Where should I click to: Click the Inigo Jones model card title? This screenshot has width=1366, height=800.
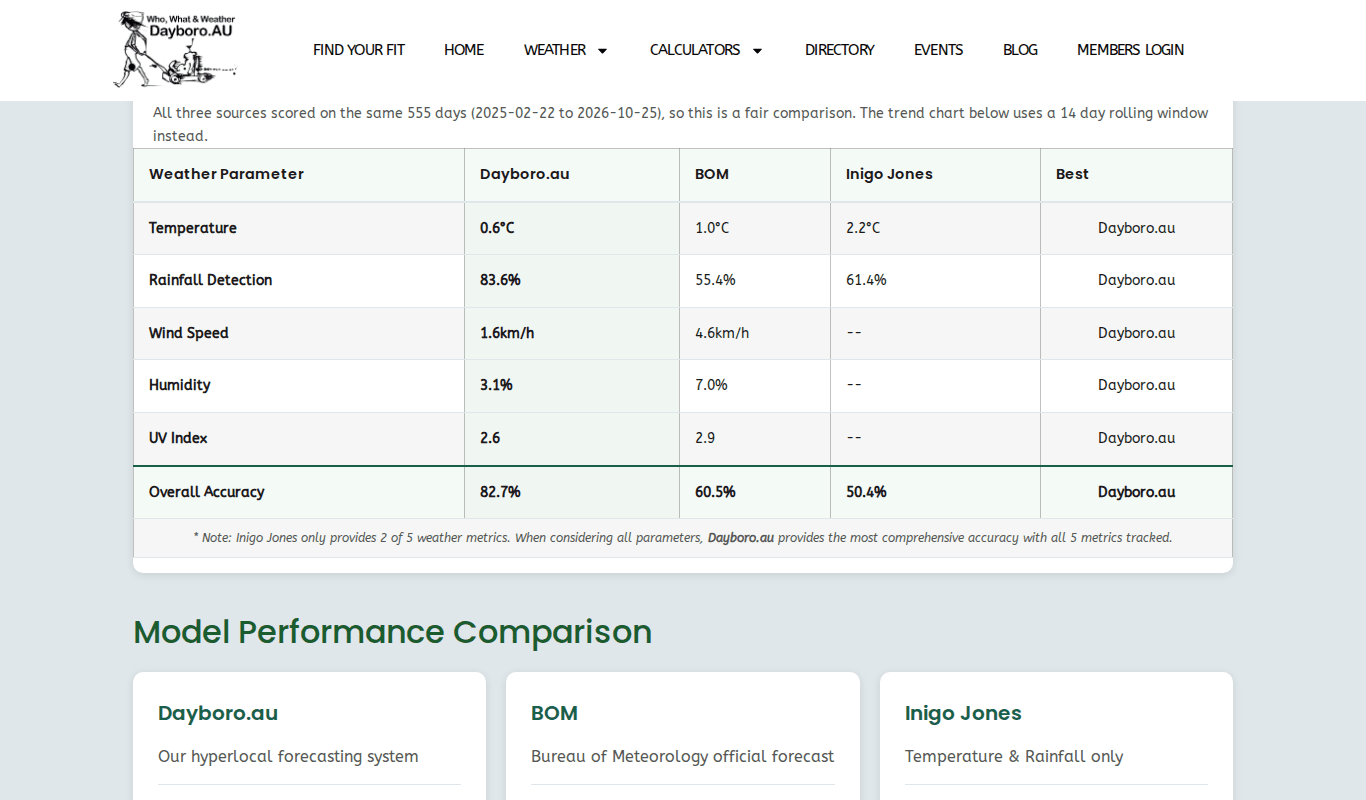pos(963,713)
